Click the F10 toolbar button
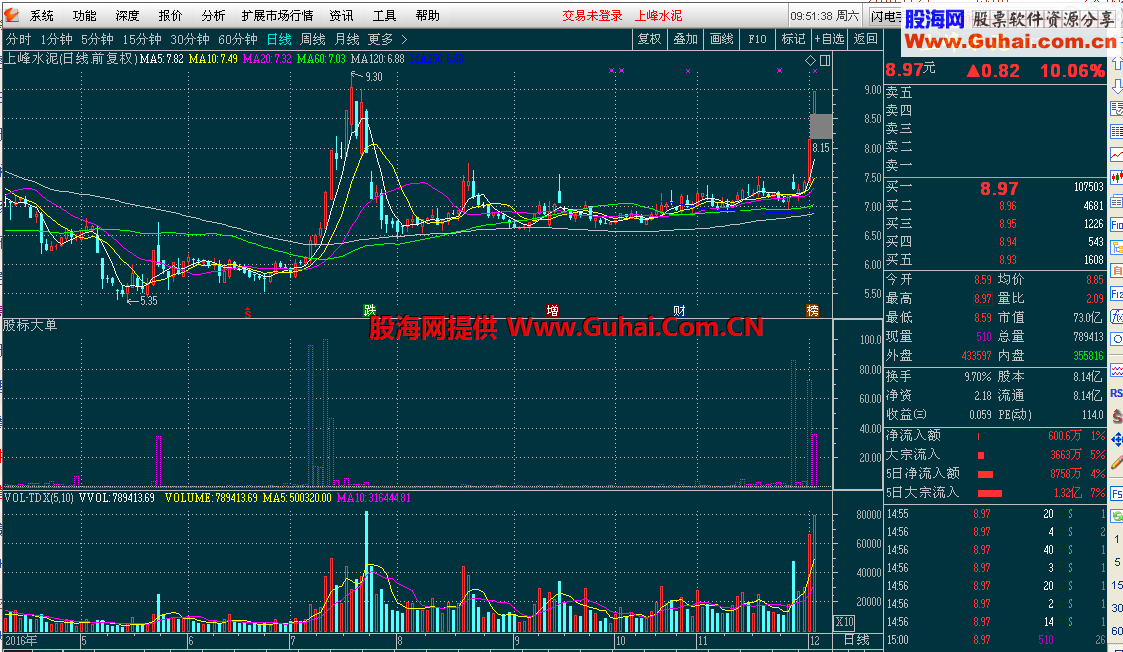This screenshot has width=1123, height=652. click(x=757, y=39)
